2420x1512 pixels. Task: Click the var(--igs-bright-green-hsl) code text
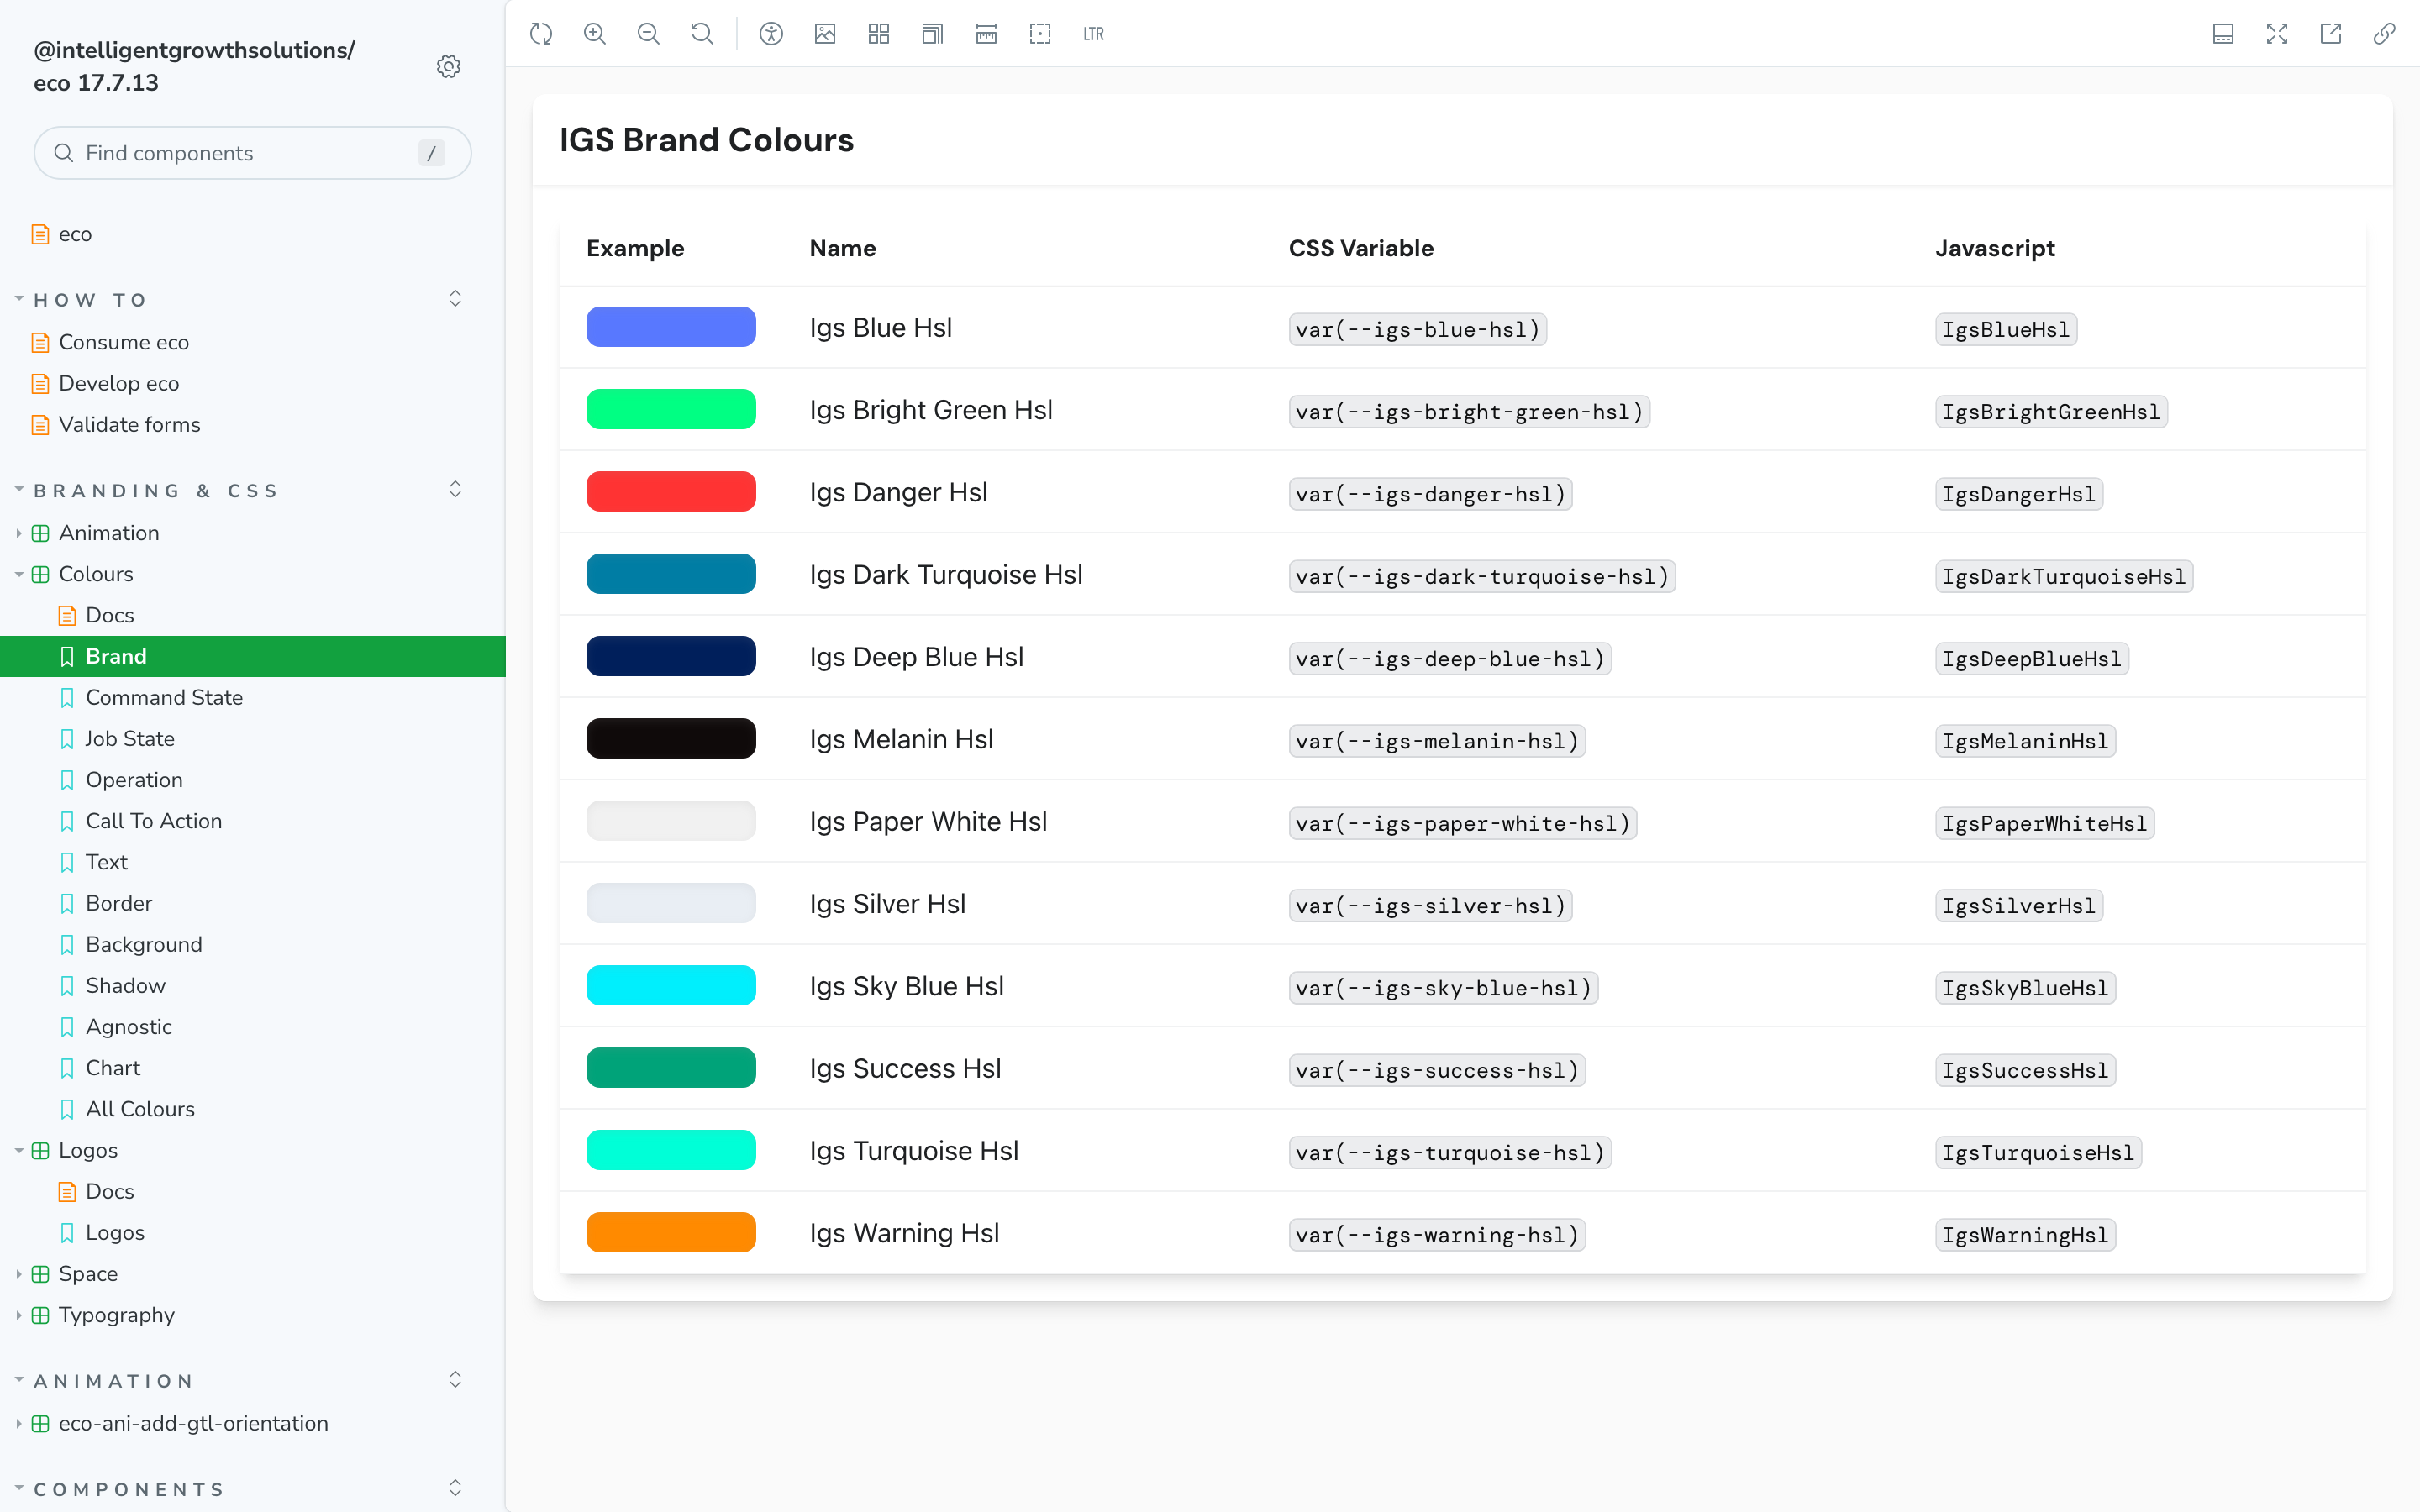pos(1469,412)
